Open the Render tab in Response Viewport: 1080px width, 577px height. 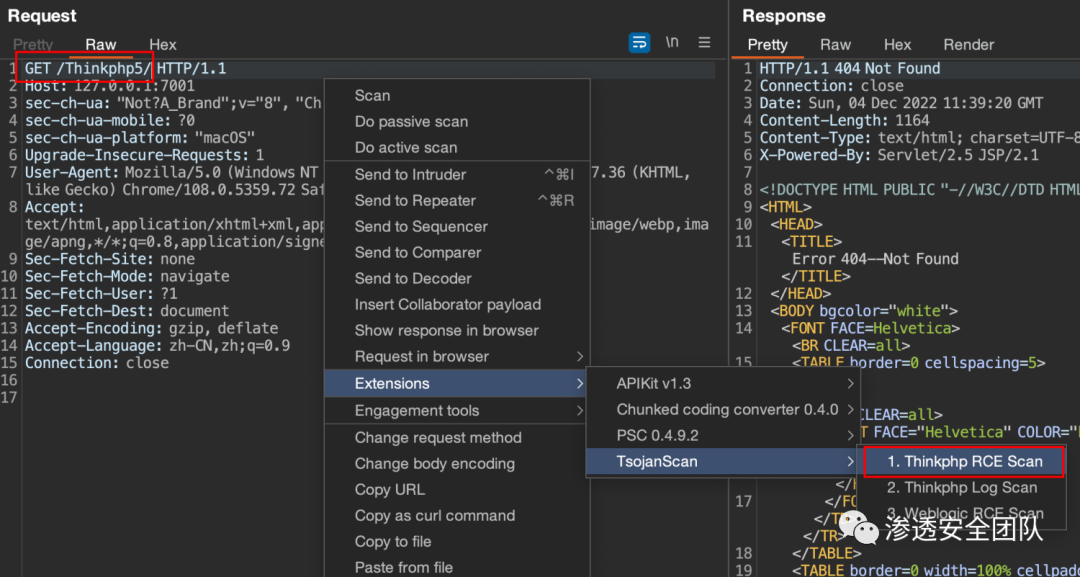(x=968, y=45)
